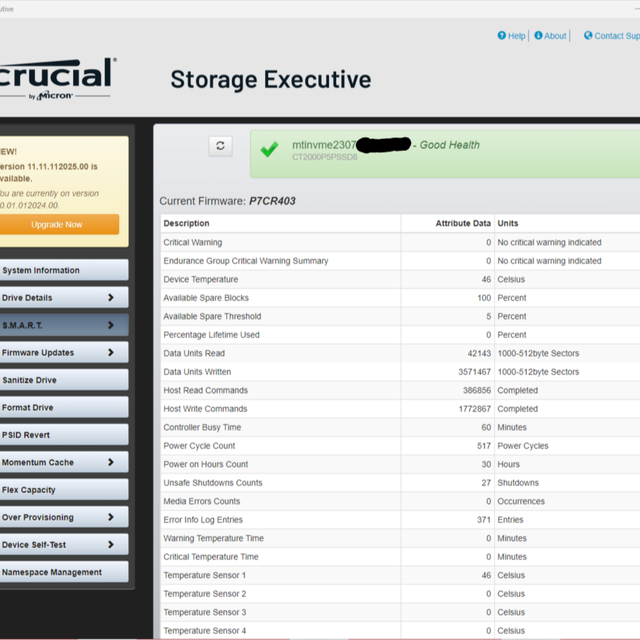Click the Error Info Log Entries value 371
This screenshot has width=640, height=640.
coord(484,520)
